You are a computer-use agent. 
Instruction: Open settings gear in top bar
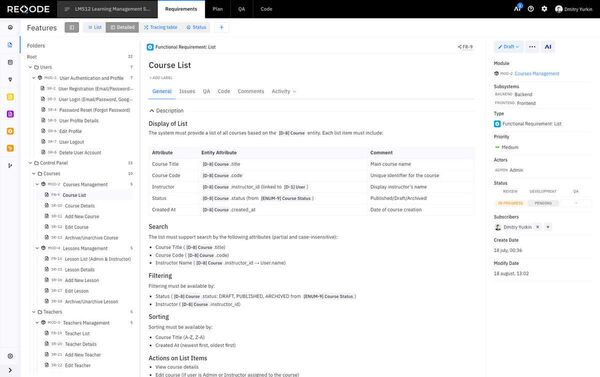pyautogui.click(x=544, y=9)
